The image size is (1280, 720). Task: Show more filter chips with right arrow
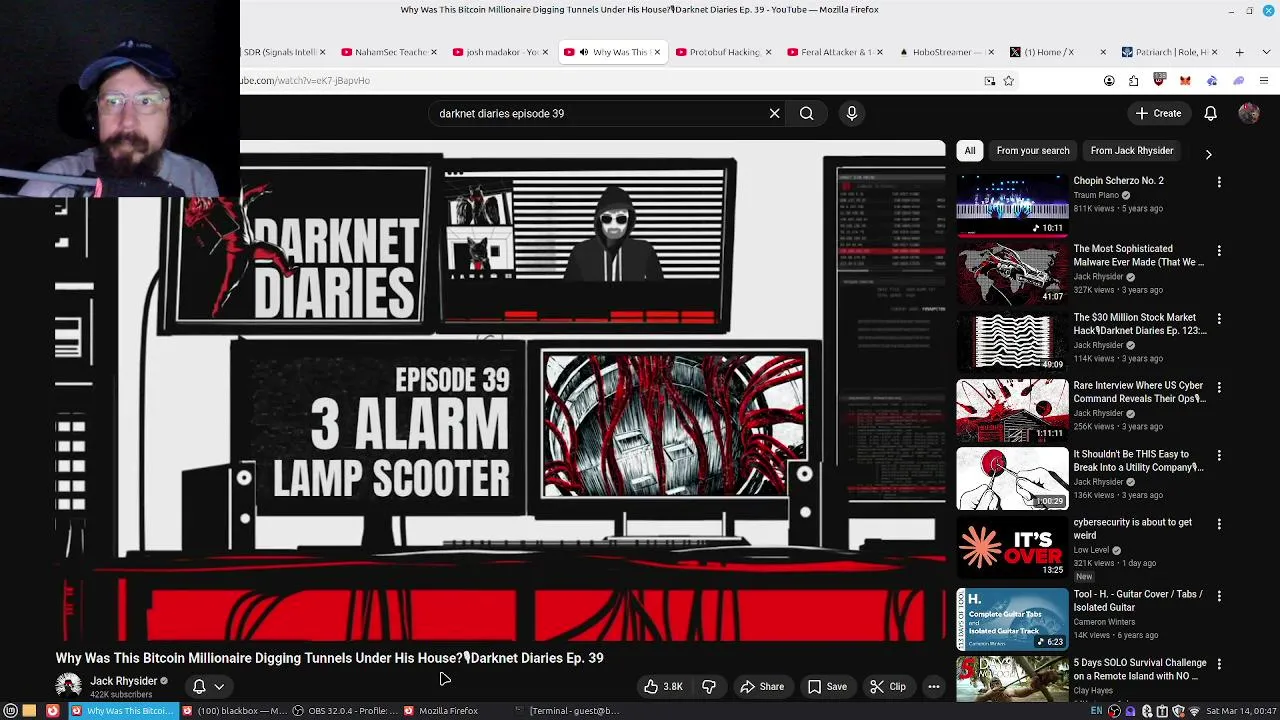[1208, 154]
